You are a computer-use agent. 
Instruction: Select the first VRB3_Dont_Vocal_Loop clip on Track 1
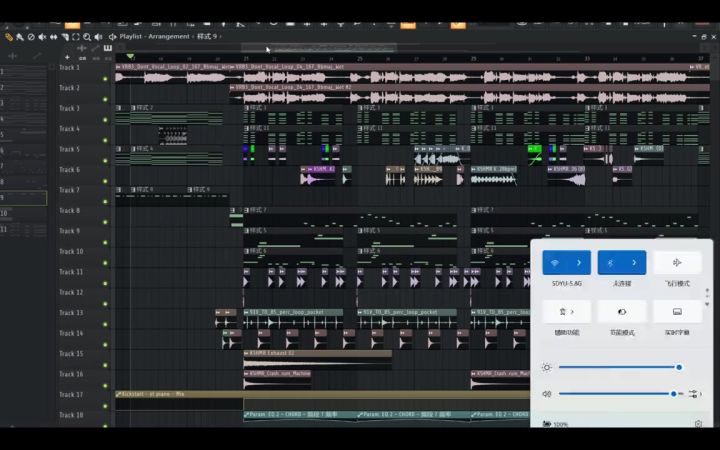(172, 73)
